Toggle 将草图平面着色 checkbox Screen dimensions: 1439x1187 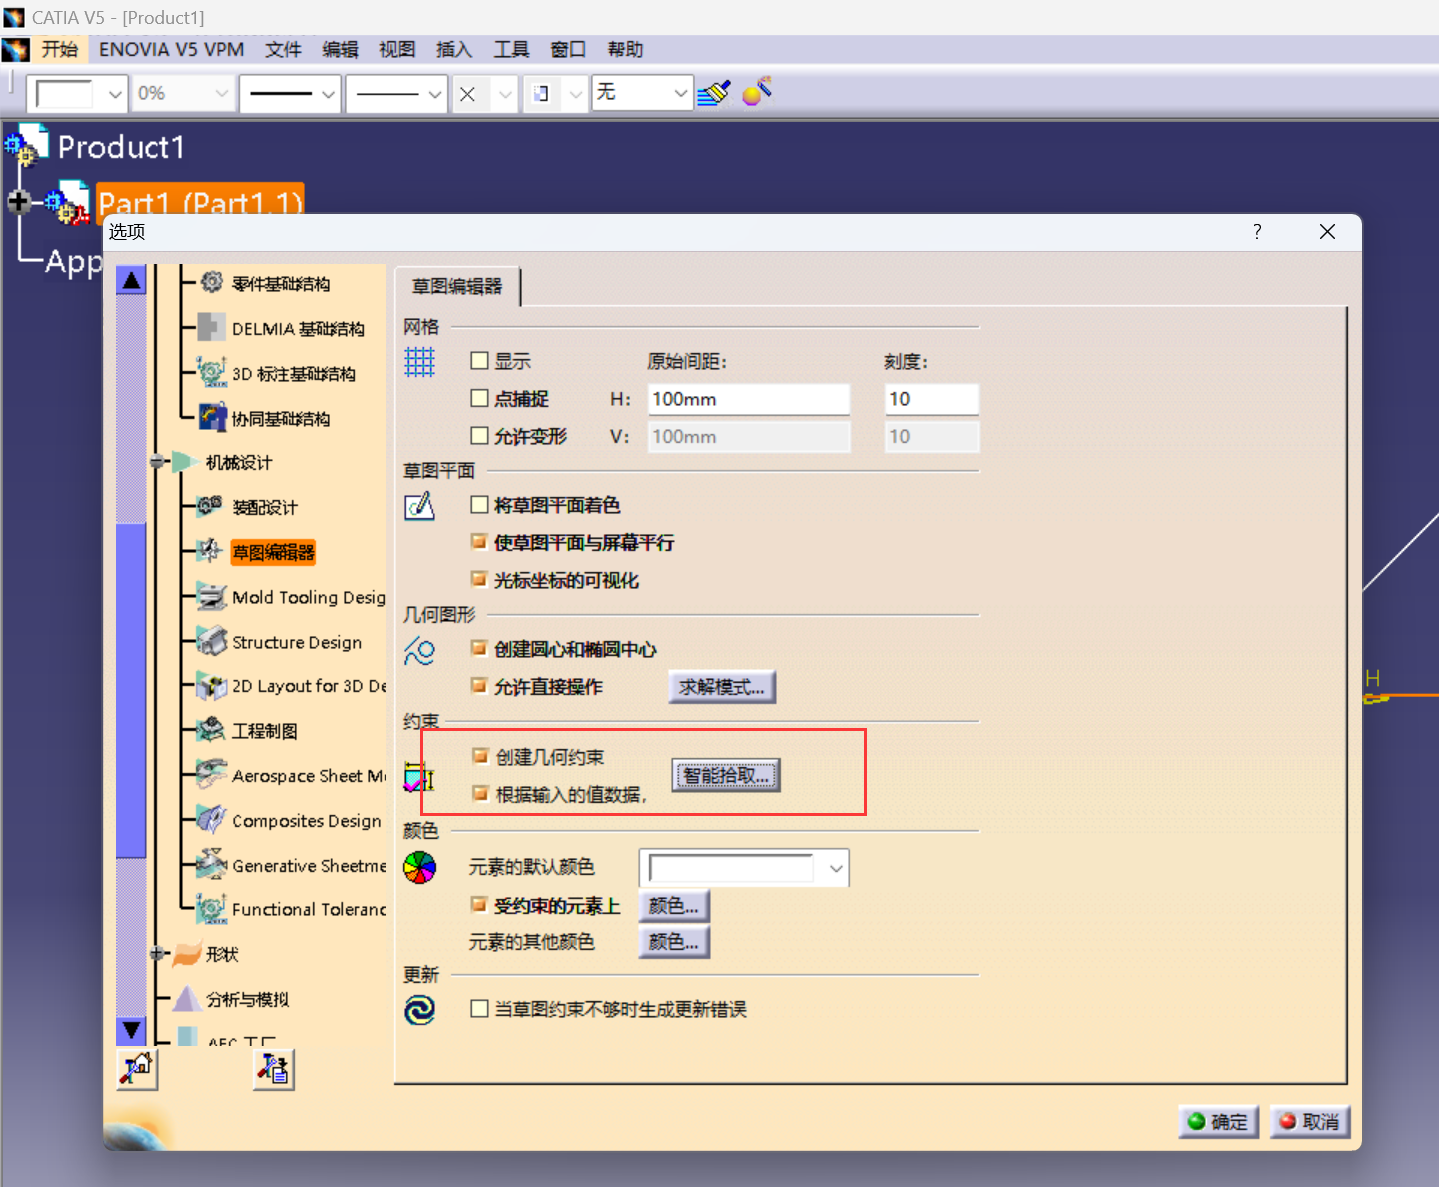tap(480, 505)
